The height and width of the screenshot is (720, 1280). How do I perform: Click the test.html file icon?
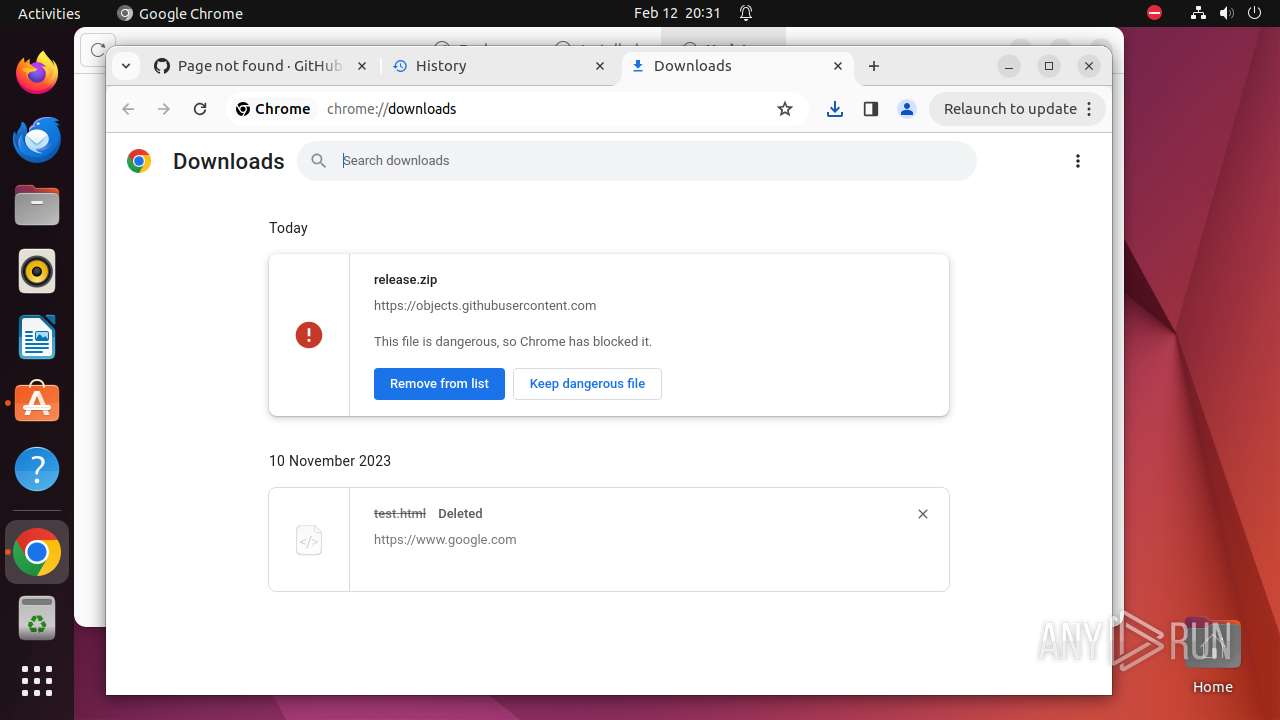(309, 540)
